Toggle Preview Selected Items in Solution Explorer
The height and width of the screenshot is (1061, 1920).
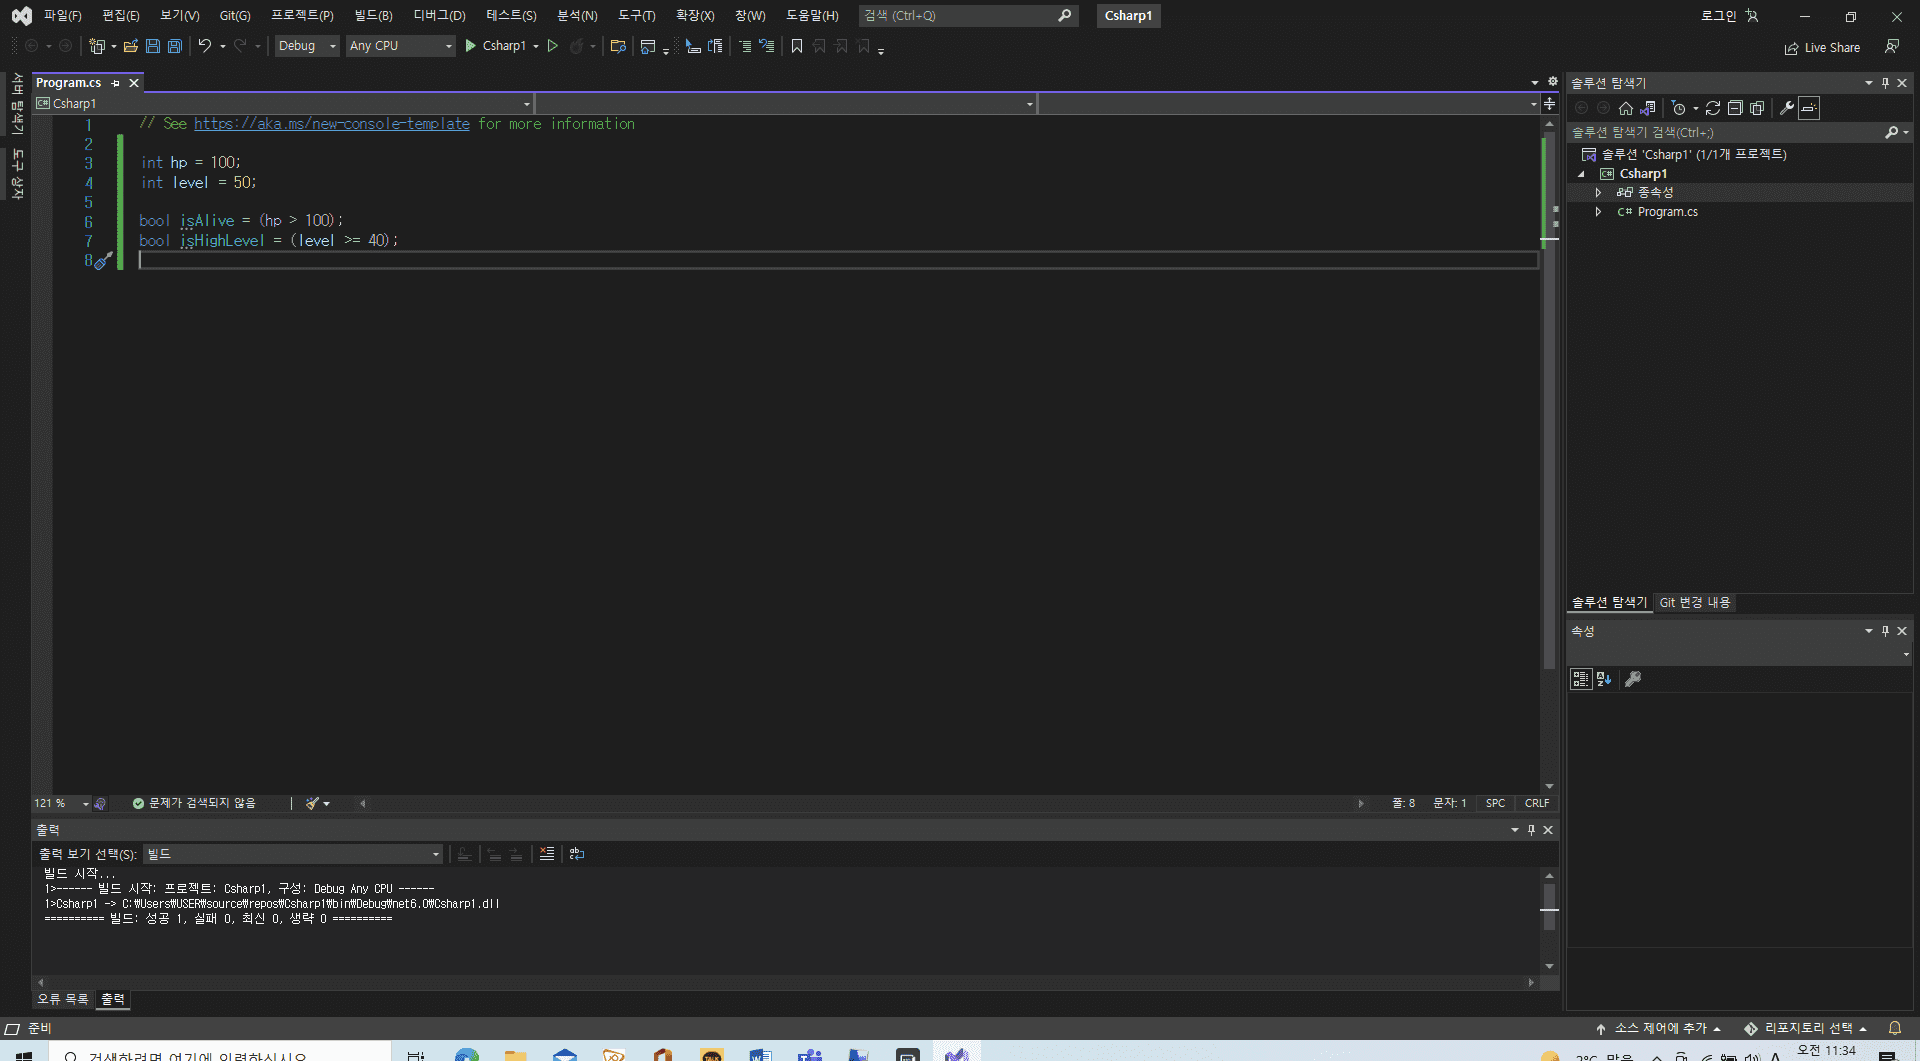1809,108
